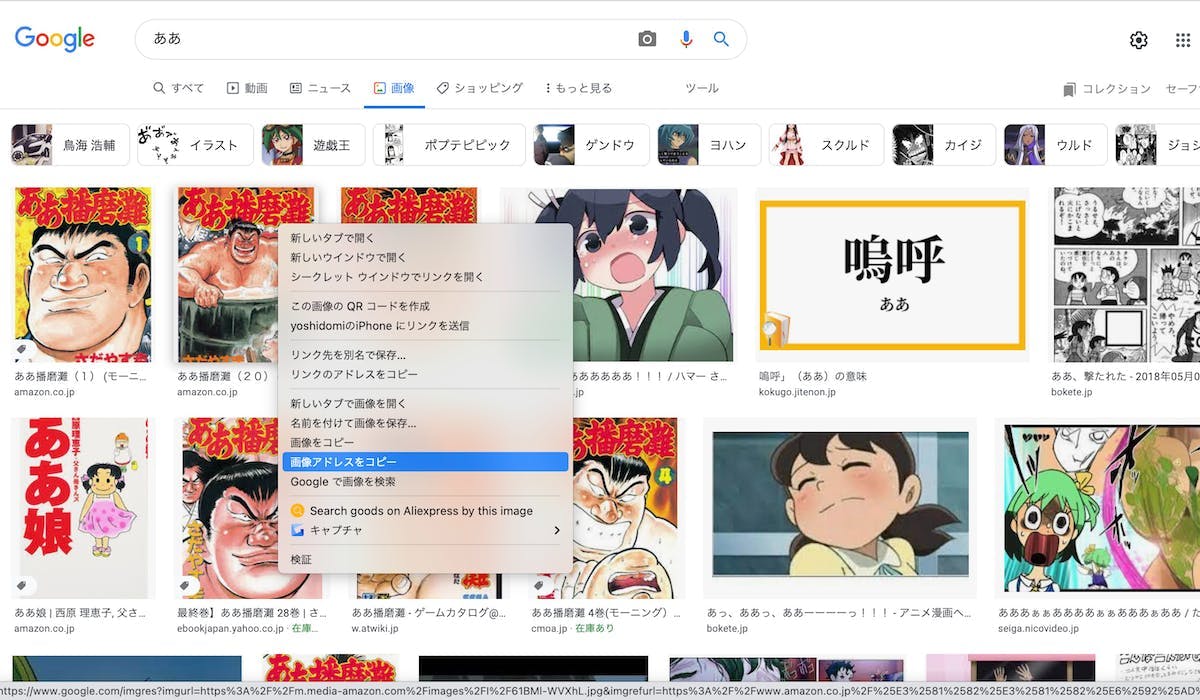Open search by image camera icon
1200x700 pixels.
pos(648,39)
